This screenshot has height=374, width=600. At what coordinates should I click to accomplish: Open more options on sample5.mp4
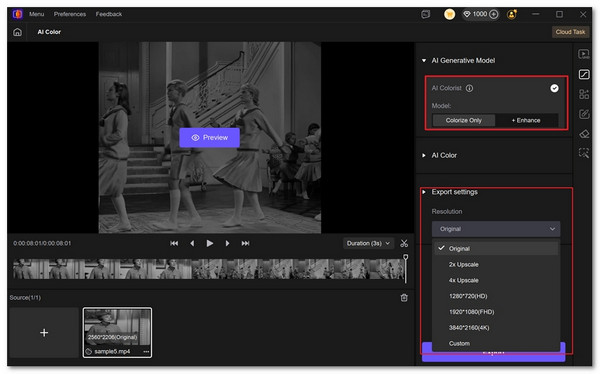point(146,352)
